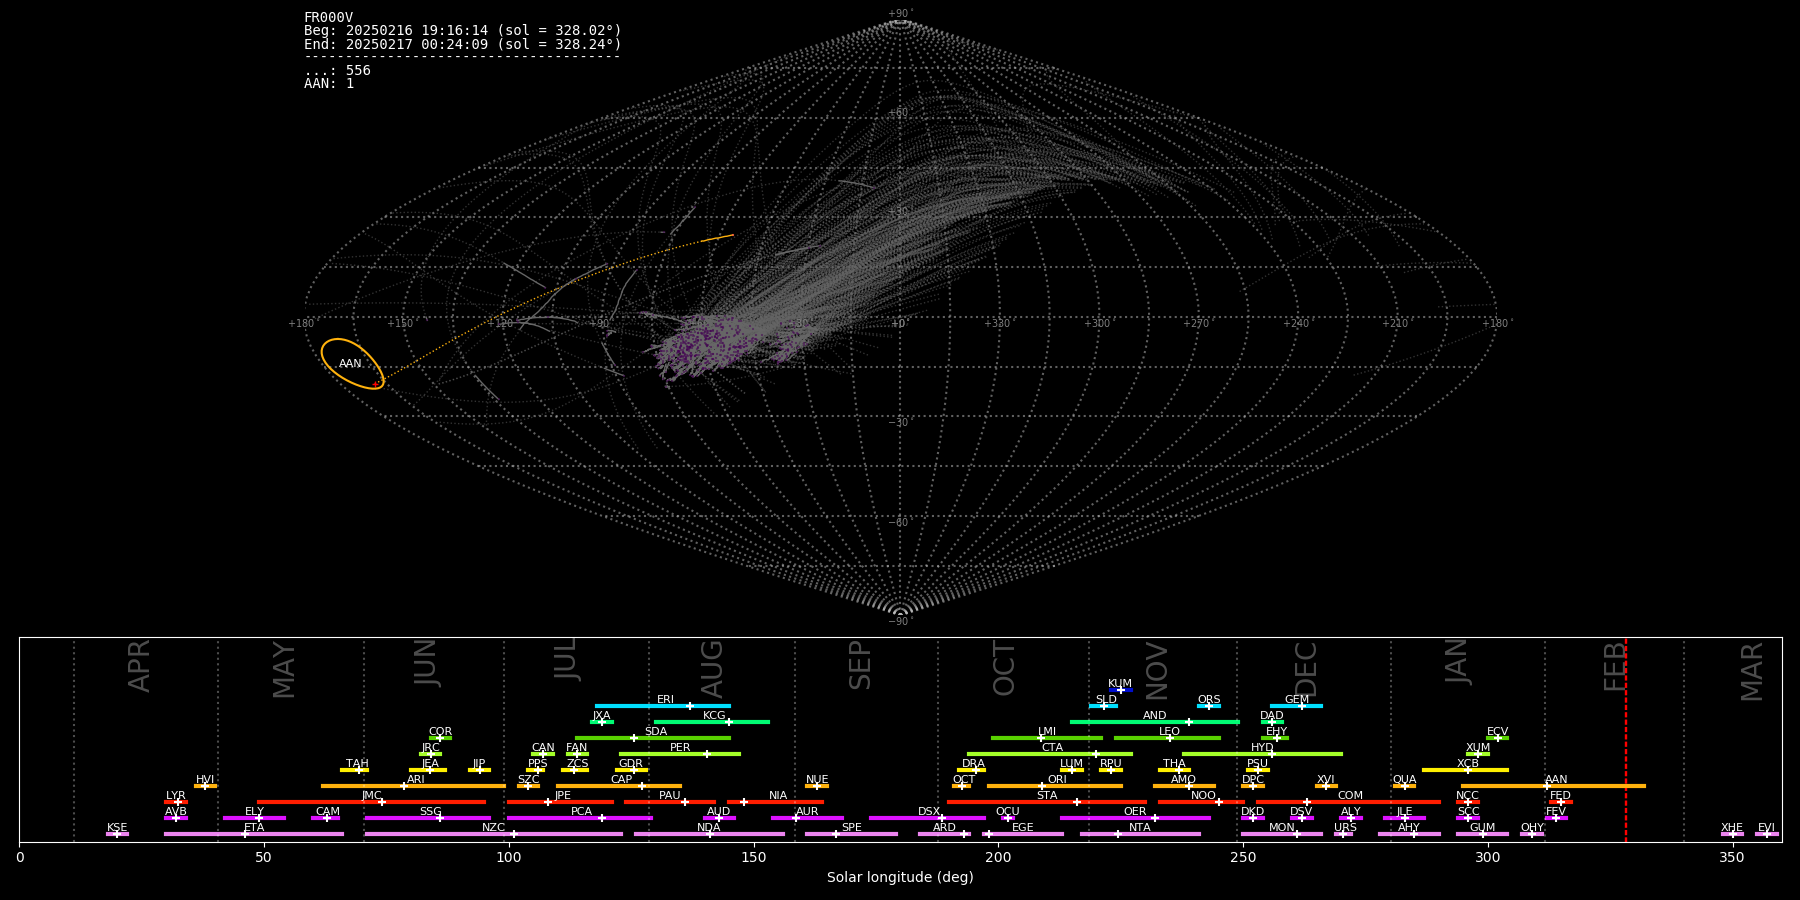1800x900 pixels.
Task: Click the red NIA shower bar
Action: (775, 802)
